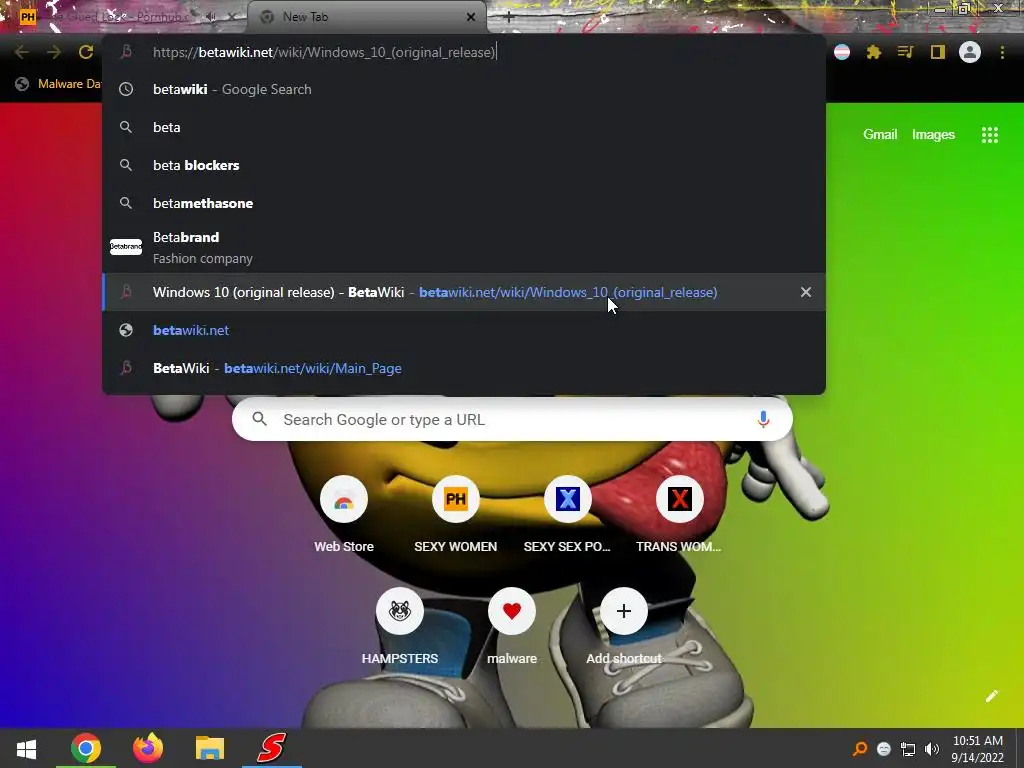Remove the Windows 10 suggestion with X
The height and width of the screenshot is (768, 1024).
[x=806, y=292]
